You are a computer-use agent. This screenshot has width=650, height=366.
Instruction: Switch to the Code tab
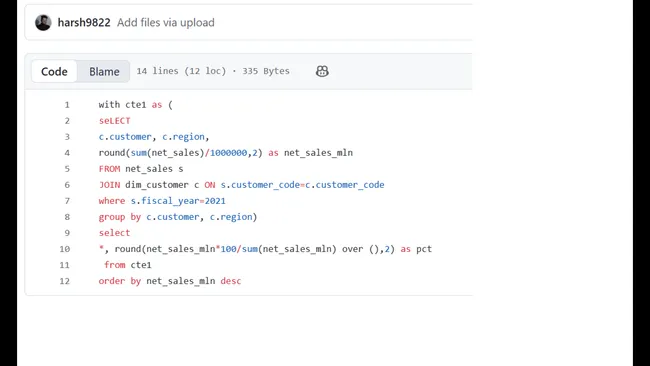pos(54,71)
